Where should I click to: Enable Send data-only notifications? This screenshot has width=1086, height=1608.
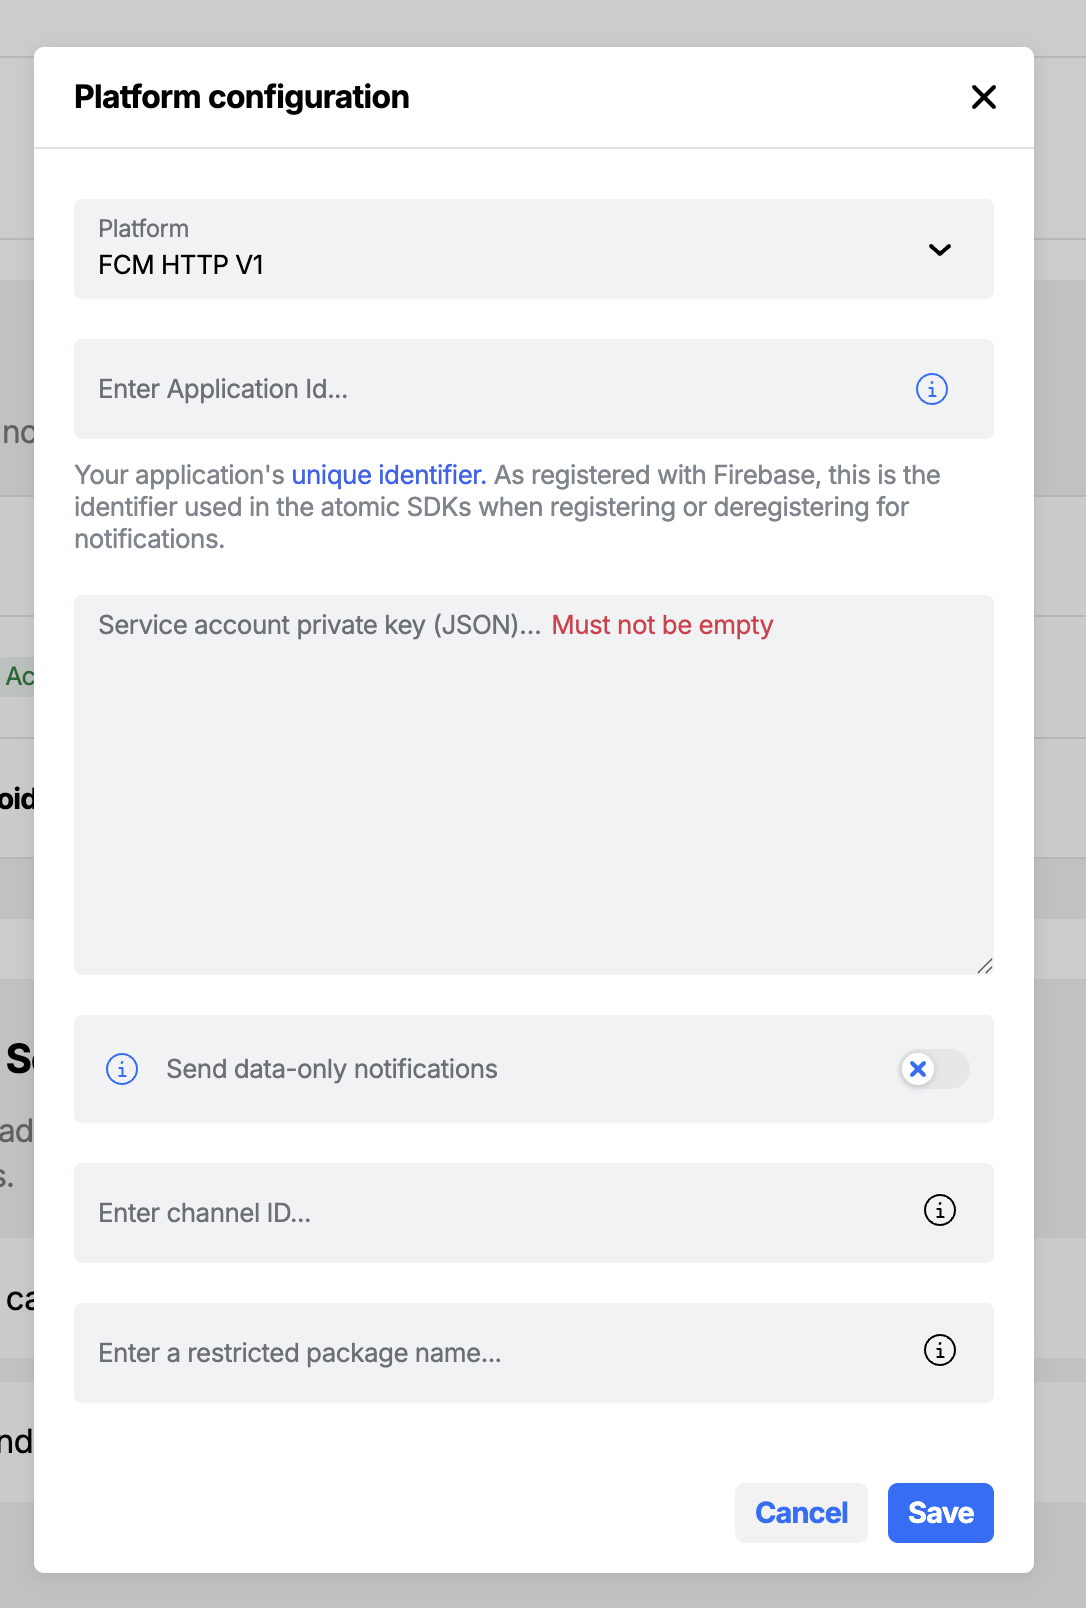click(932, 1069)
